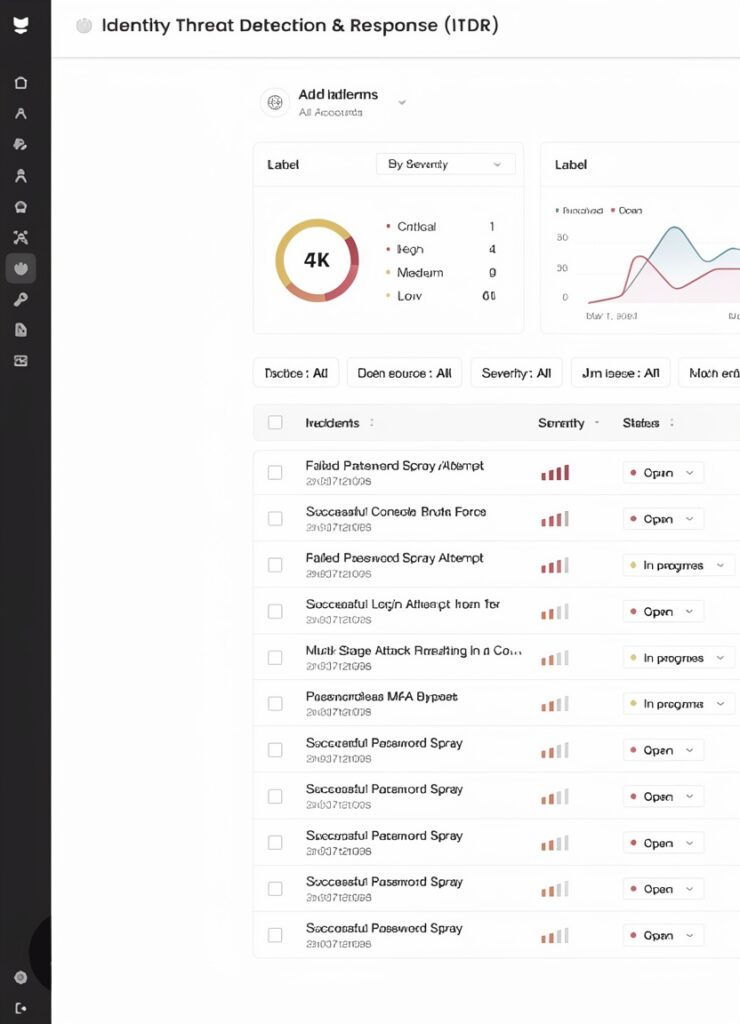Check the Successful Console Brute Force row checkbox
This screenshot has width=740, height=1024.
[275, 519]
